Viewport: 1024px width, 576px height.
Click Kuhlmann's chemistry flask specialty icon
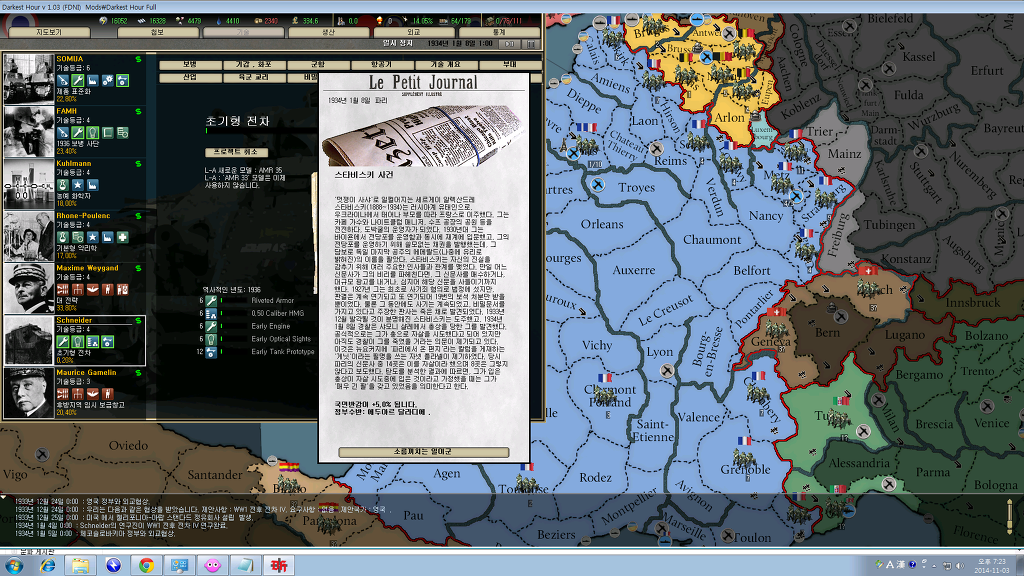click(63, 185)
